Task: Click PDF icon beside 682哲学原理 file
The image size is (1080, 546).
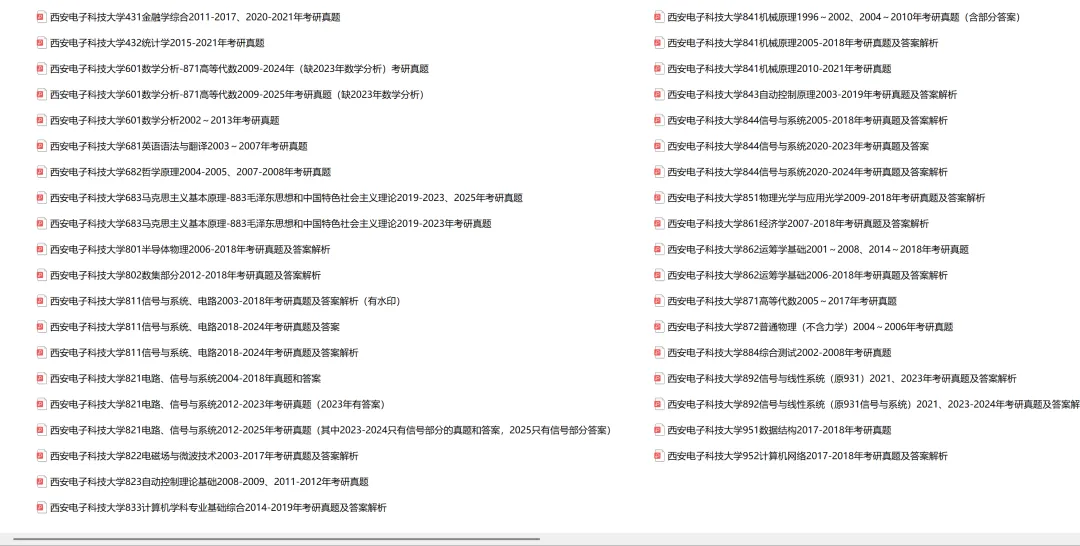Action: click(x=41, y=171)
